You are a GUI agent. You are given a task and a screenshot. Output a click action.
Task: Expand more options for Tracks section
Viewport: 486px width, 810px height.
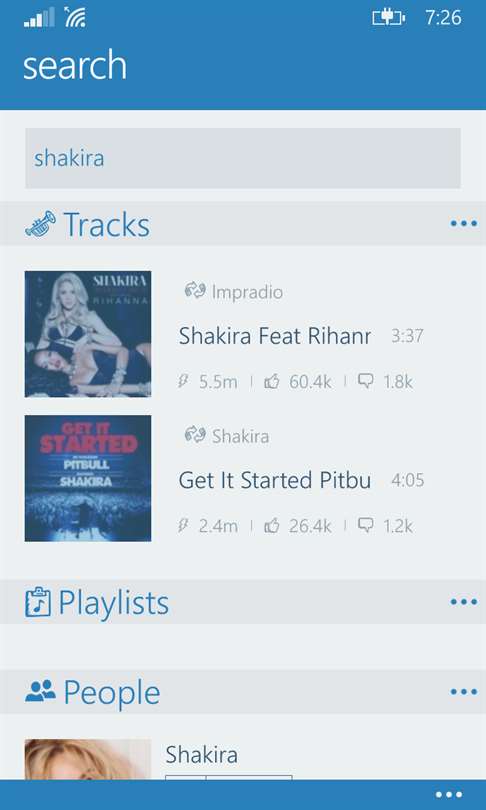coord(463,224)
